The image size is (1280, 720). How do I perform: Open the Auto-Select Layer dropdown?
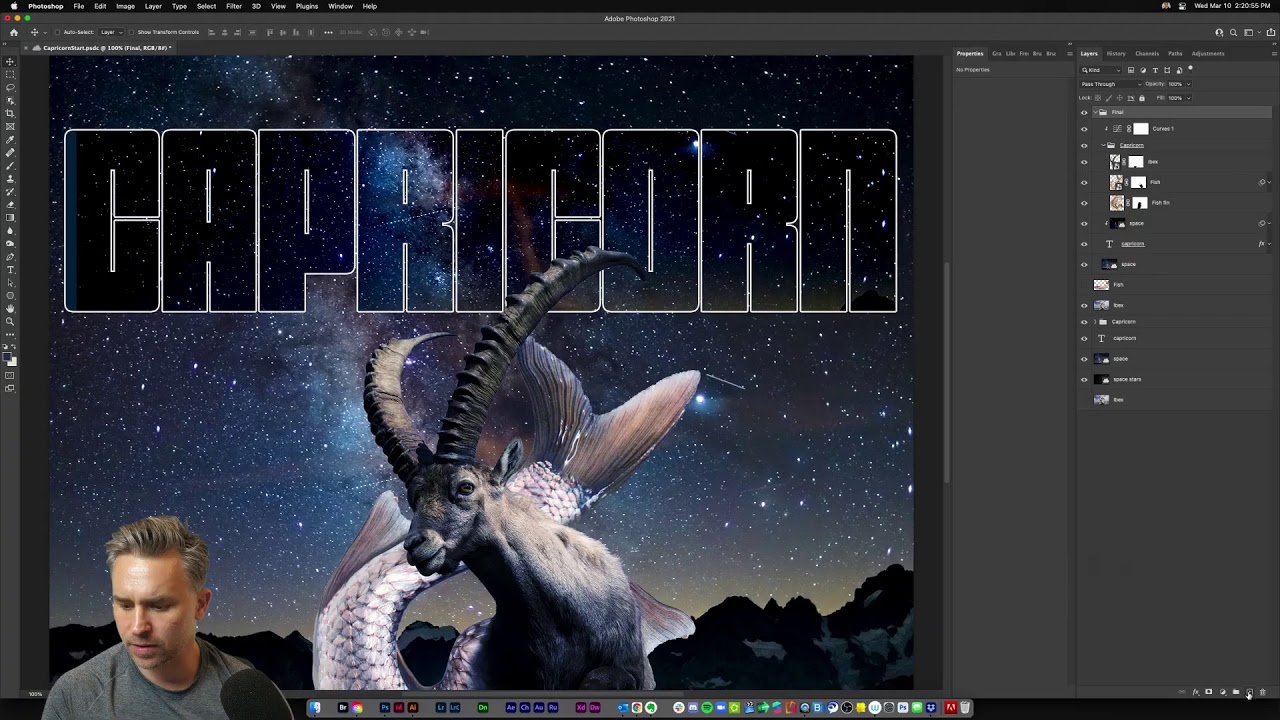click(x=111, y=32)
